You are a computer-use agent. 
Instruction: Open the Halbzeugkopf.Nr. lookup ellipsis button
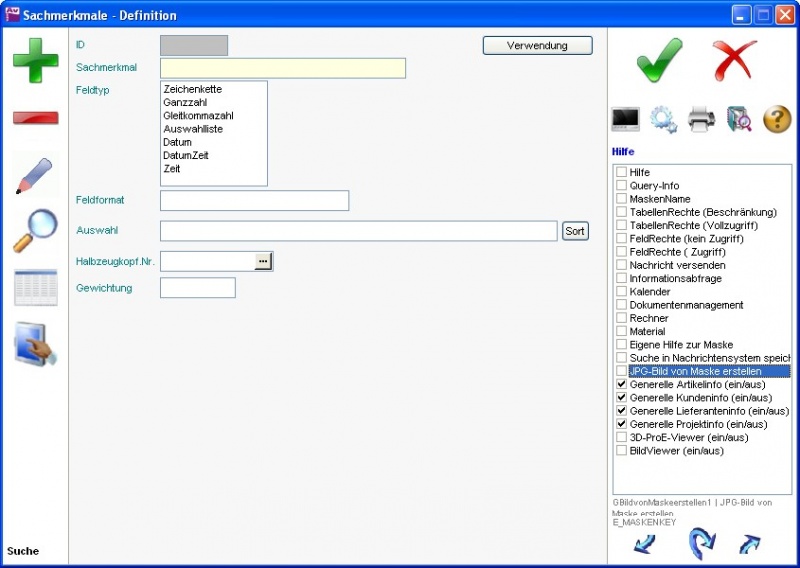[263, 261]
